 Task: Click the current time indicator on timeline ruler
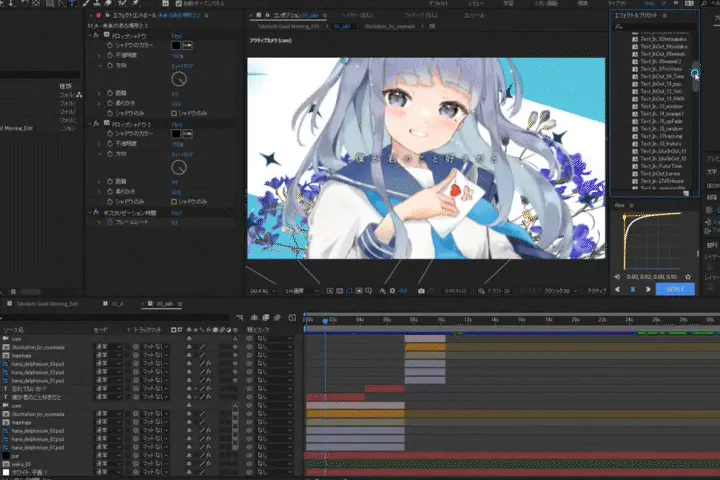point(325,321)
